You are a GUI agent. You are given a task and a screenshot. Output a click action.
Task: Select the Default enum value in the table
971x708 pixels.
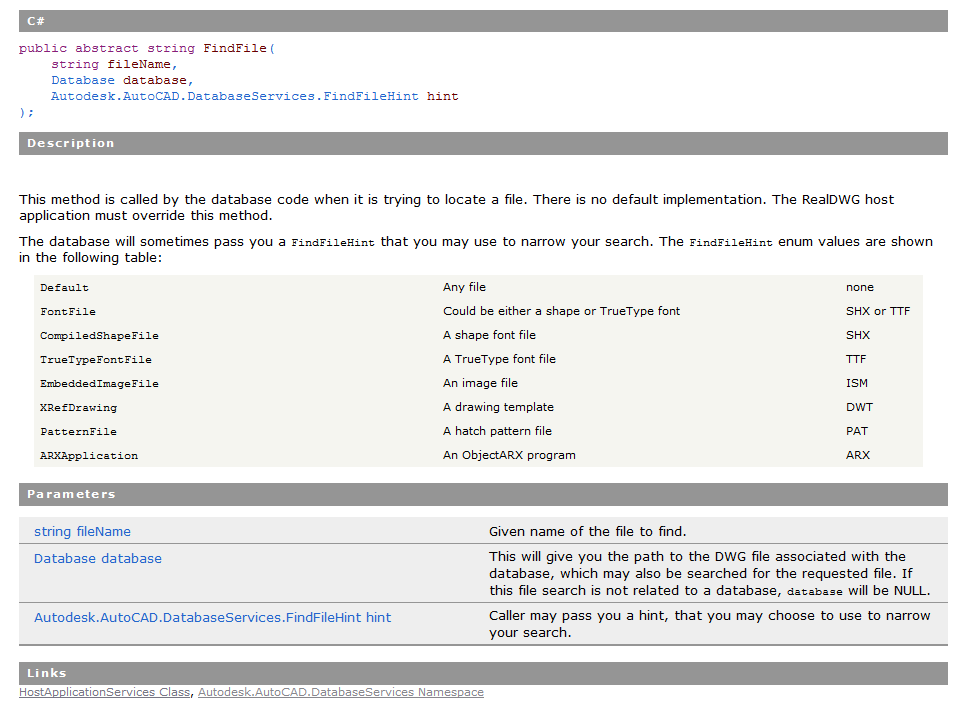coord(64,287)
